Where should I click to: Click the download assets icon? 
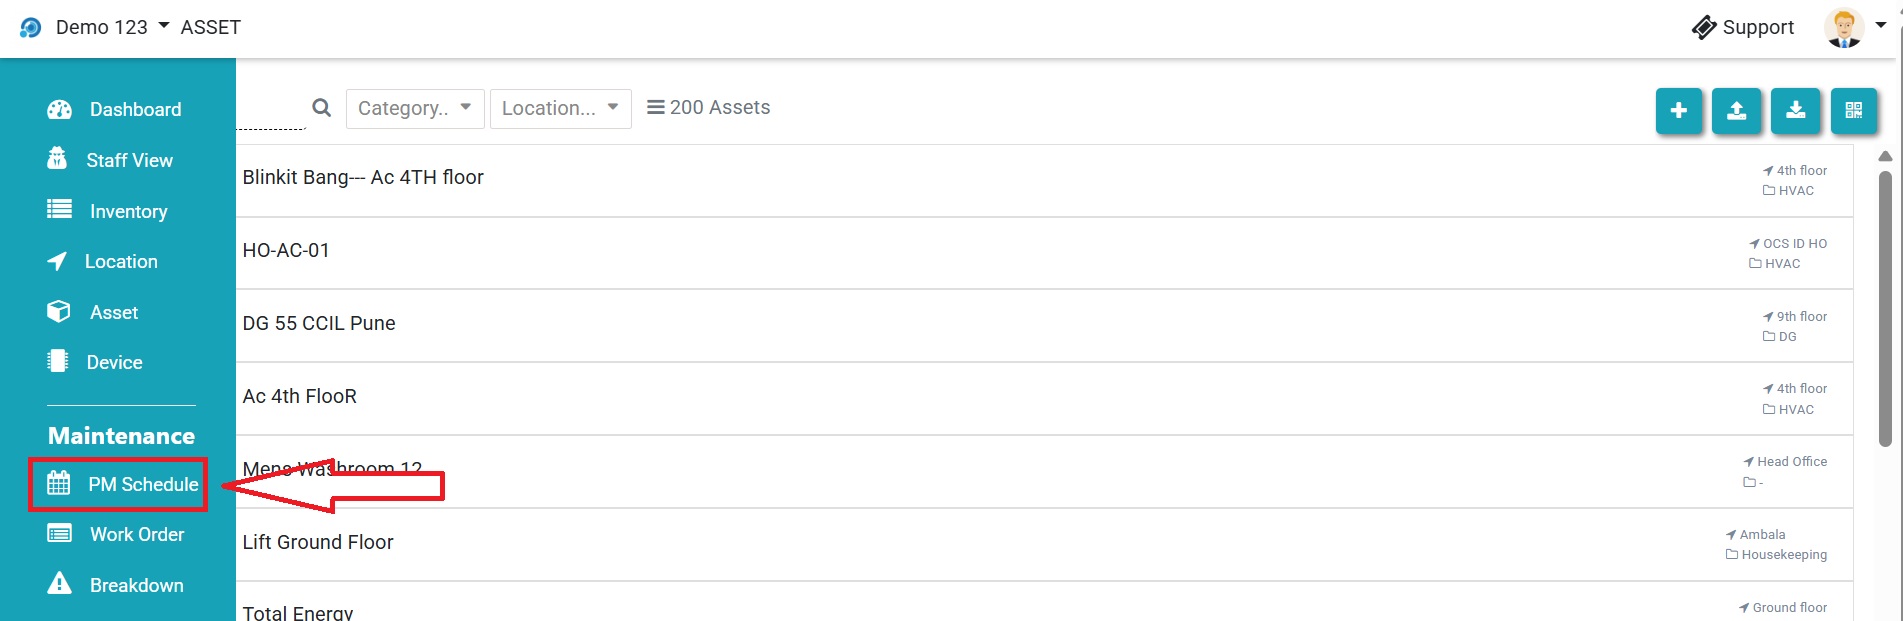(x=1796, y=111)
